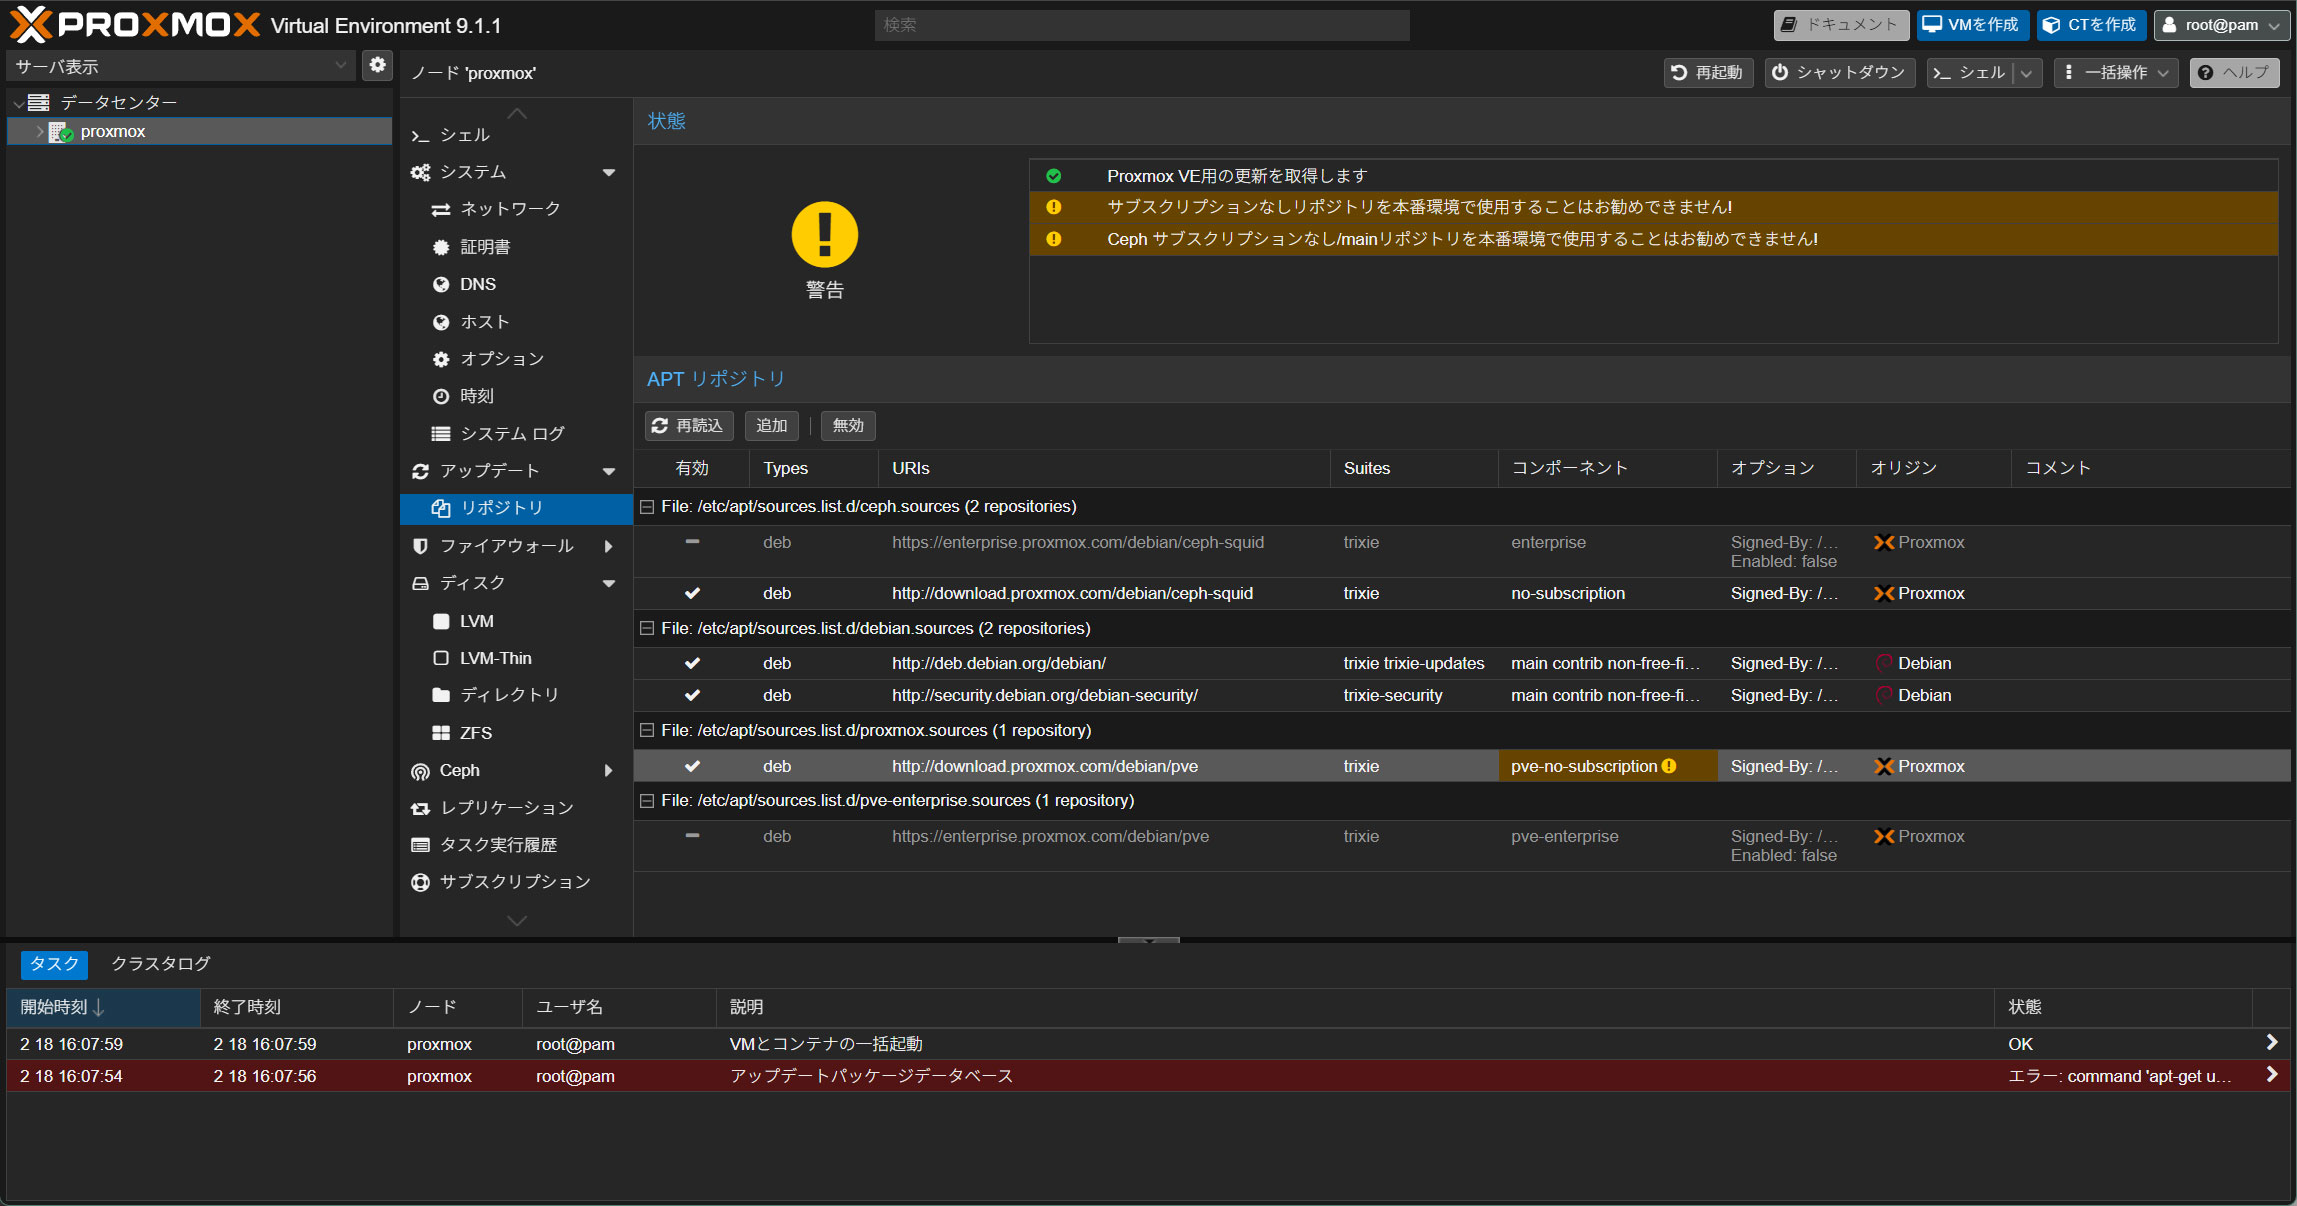The height and width of the screenshot is (1206, 2297).
Task: Toggle enabled checkmark of deb.debian.org repository
Action: click(x=692, y=663)
